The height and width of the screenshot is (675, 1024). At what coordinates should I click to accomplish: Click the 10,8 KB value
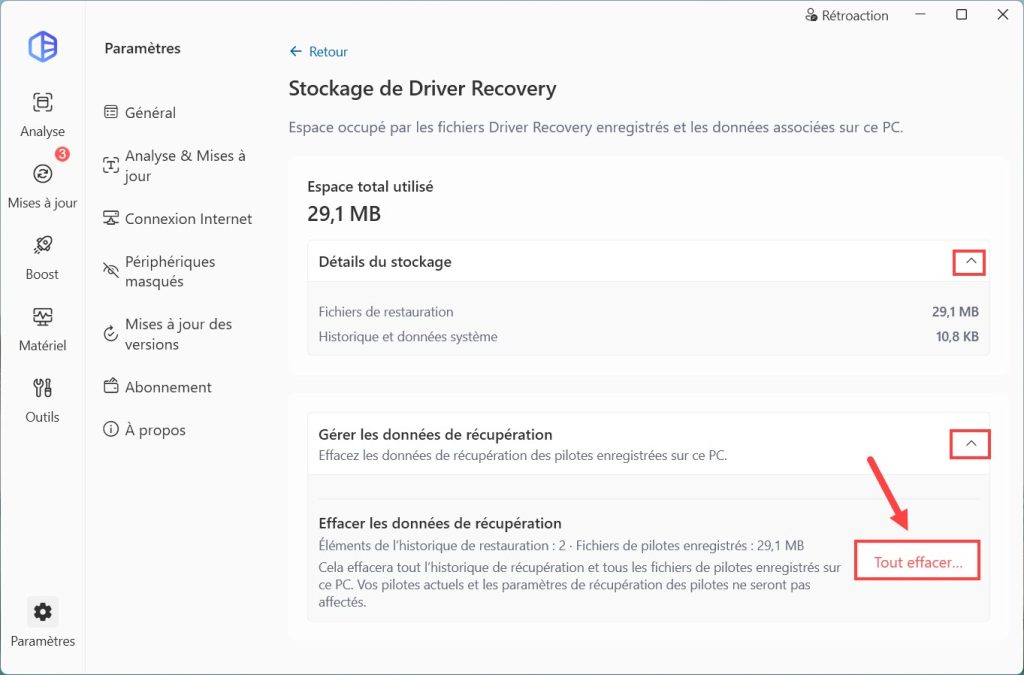coord(957,337)
